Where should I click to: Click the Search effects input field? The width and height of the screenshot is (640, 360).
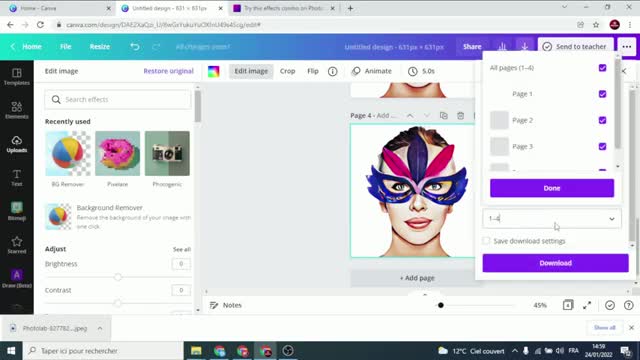point(118,99)
